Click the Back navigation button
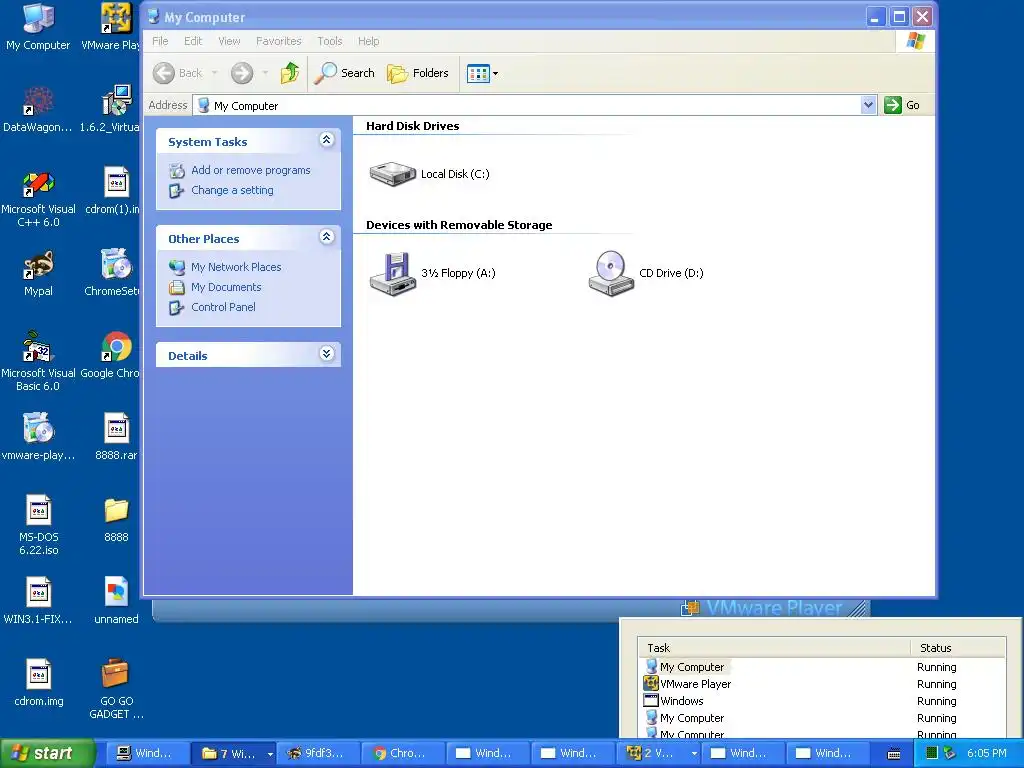Viewport: 1024px width, 768px height. pos(178,73)
